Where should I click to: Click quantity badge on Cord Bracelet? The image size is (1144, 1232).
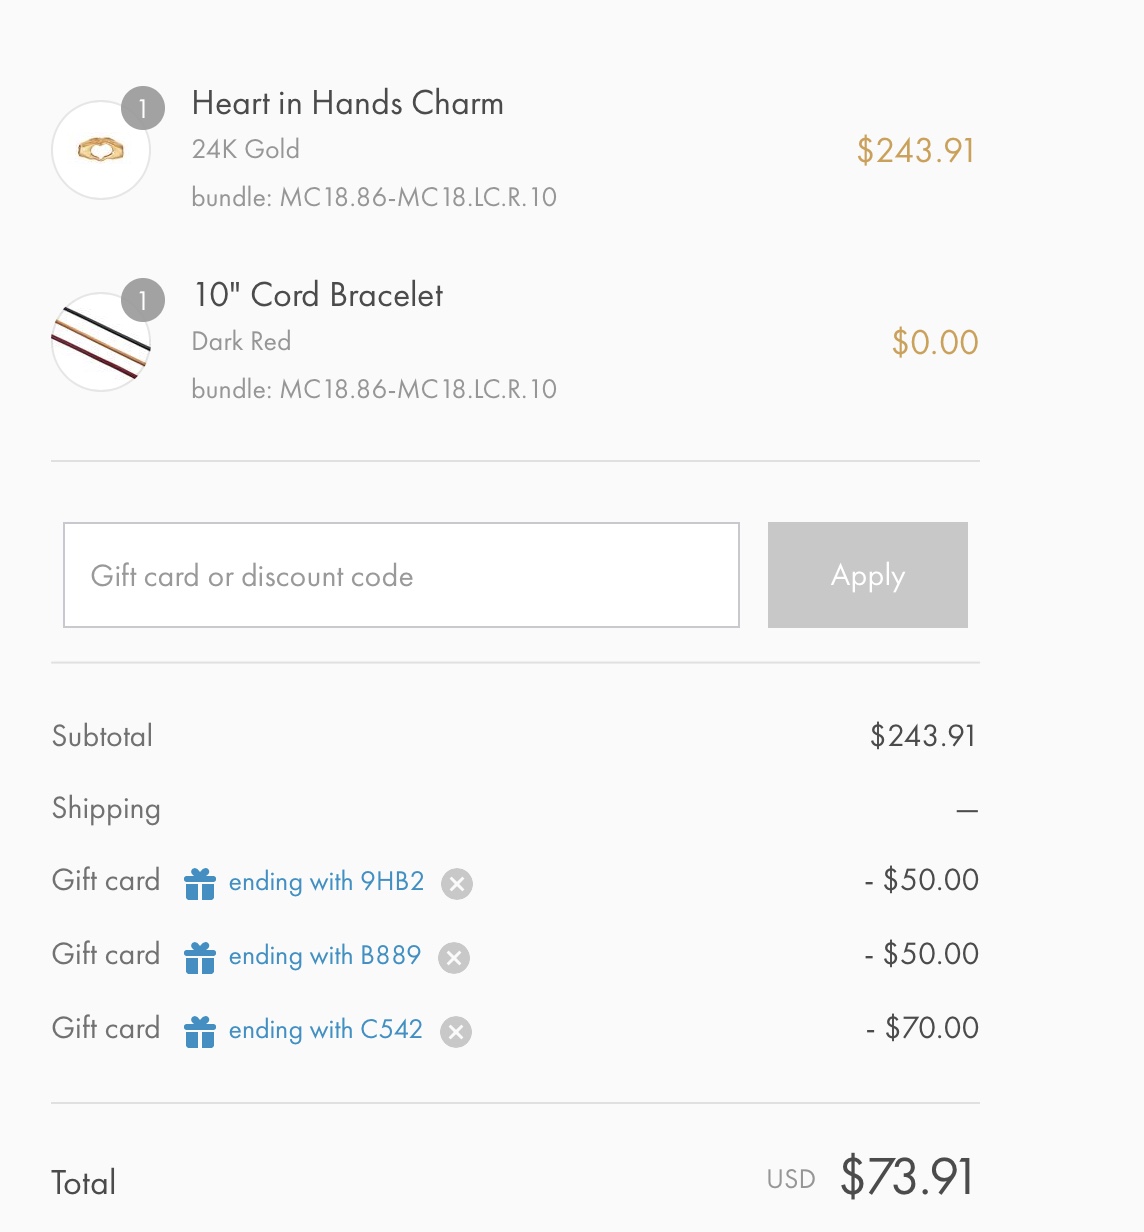click(x=143, y=300)
